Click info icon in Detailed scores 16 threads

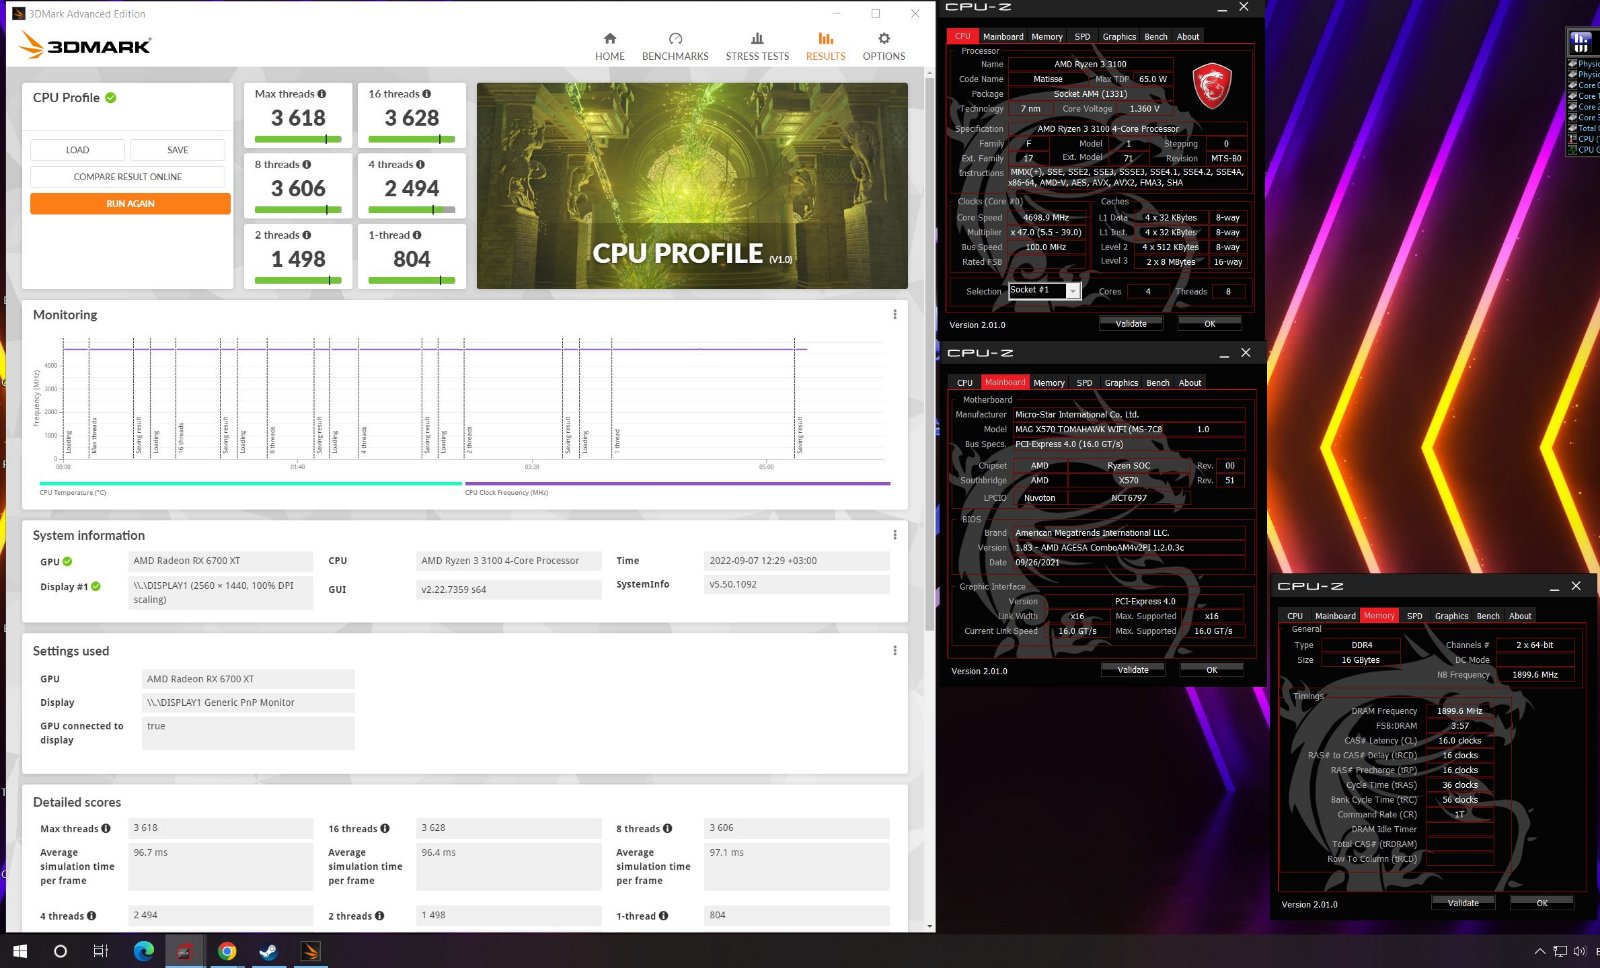[385, 828]
